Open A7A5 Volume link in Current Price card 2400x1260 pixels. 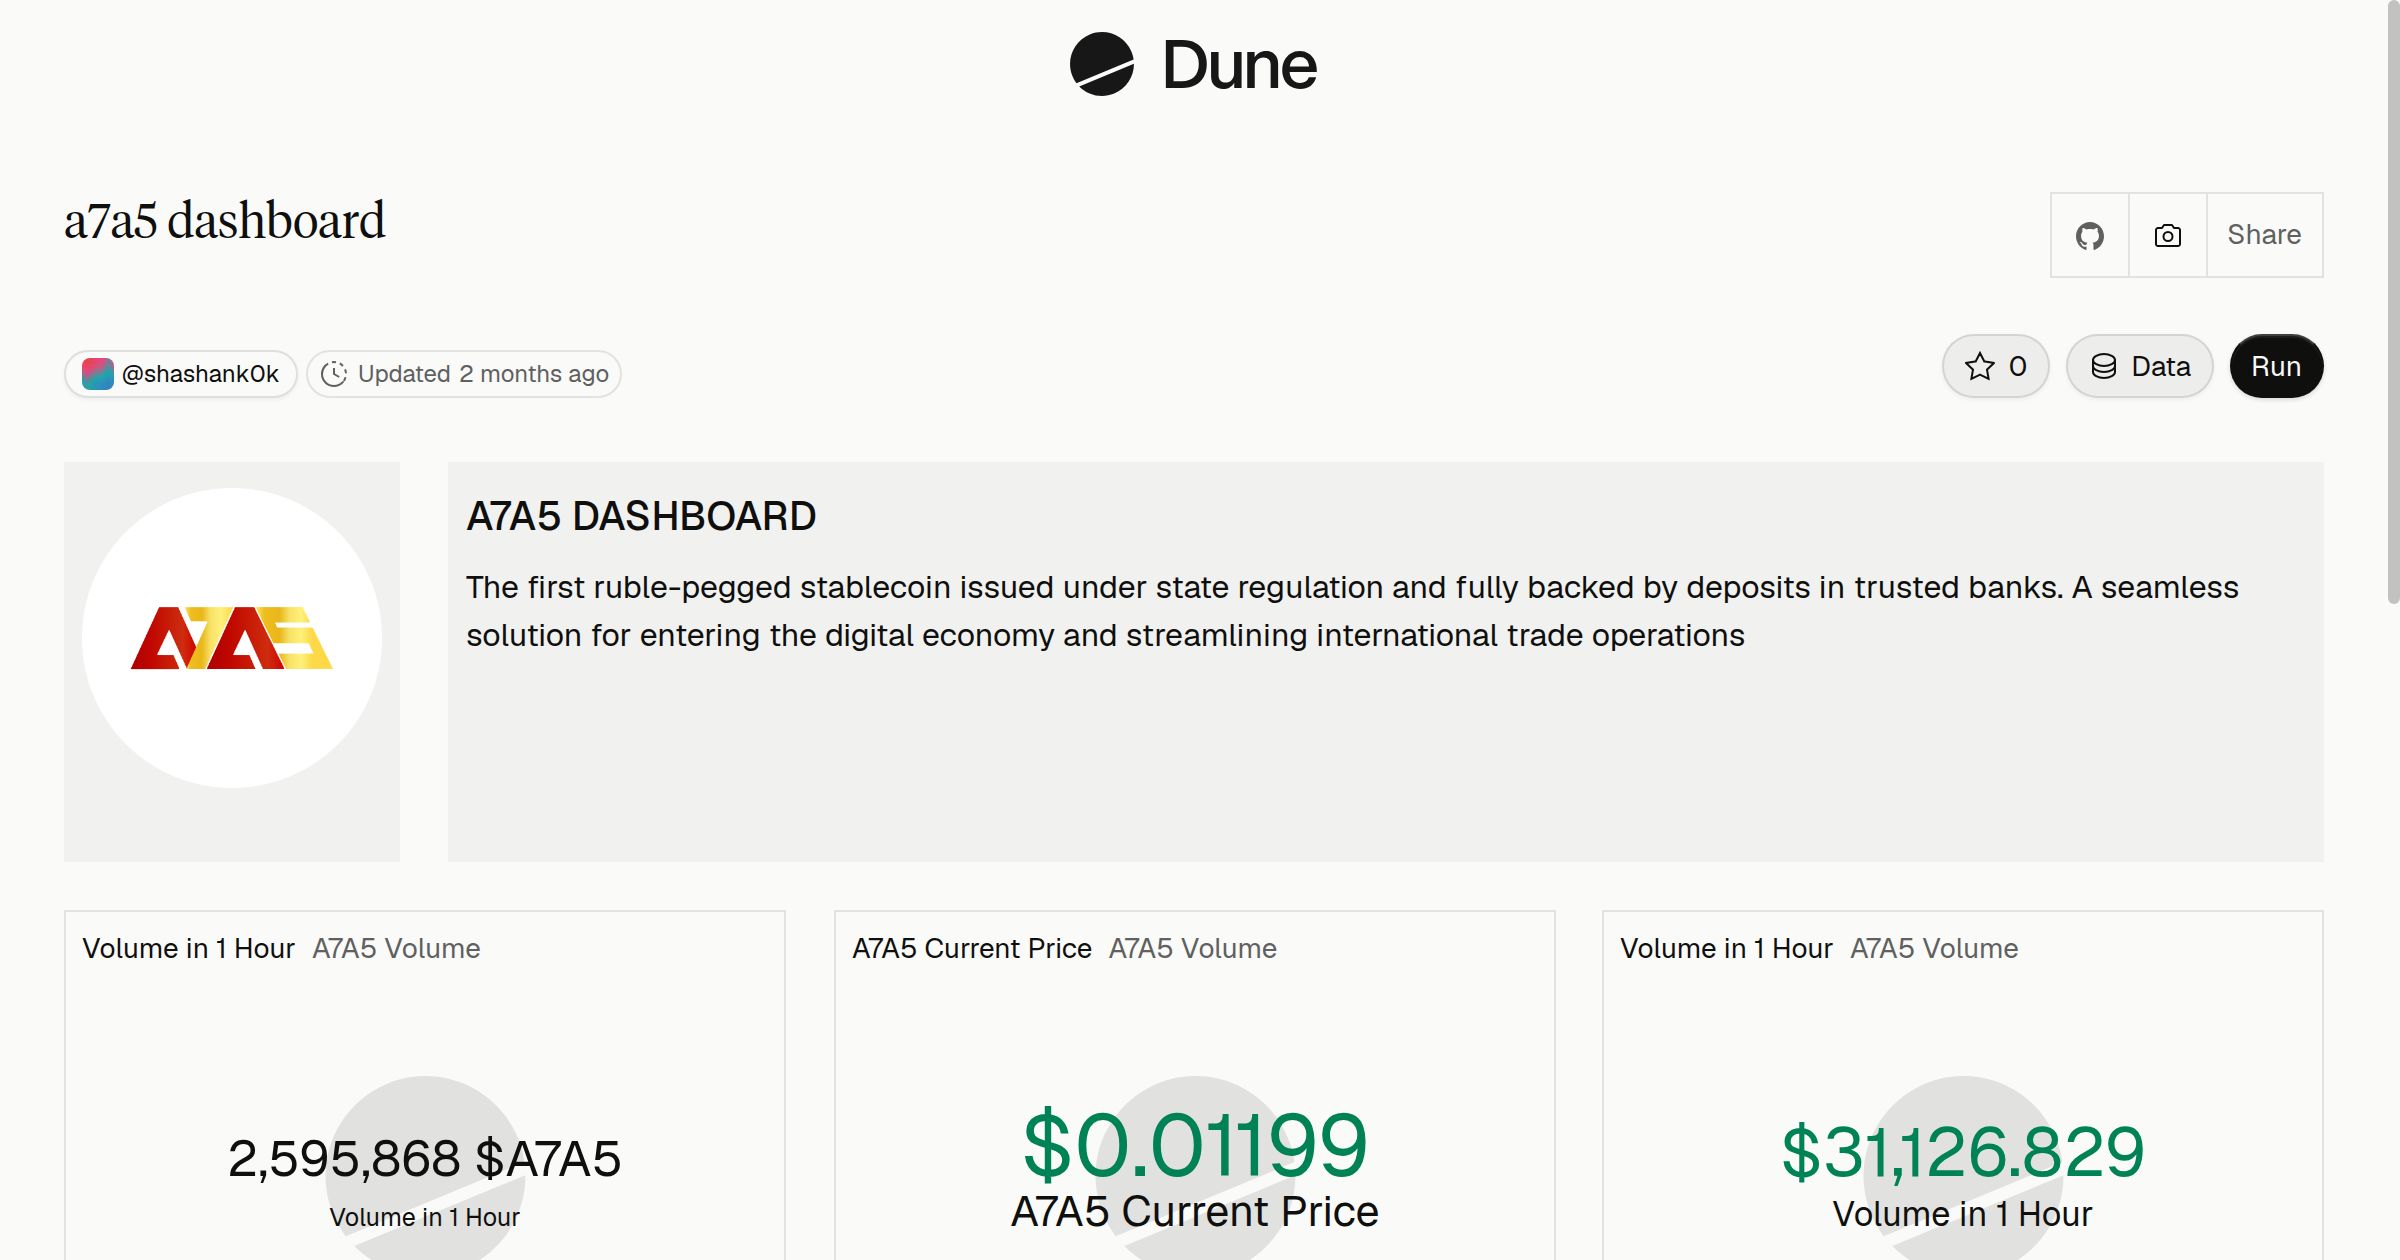pos(1193,948)
